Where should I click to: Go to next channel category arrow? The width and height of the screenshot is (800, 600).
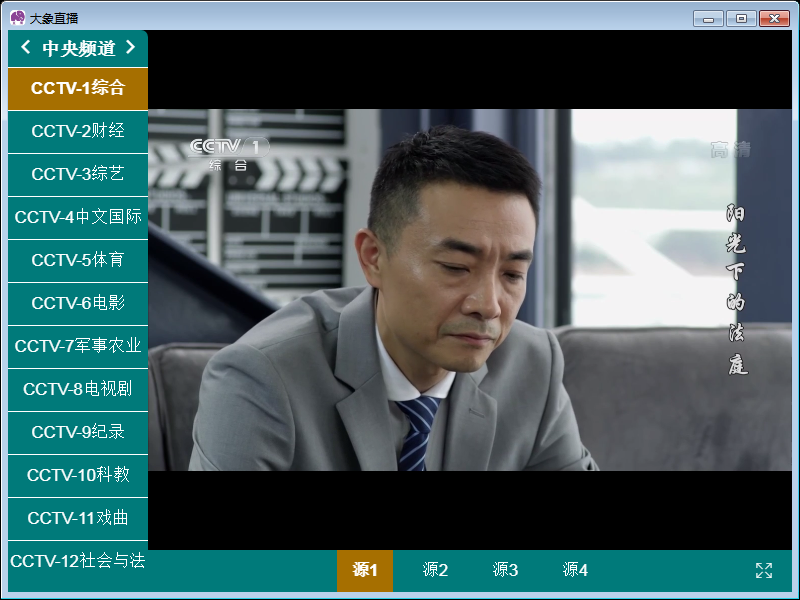[x=131, y=47]
